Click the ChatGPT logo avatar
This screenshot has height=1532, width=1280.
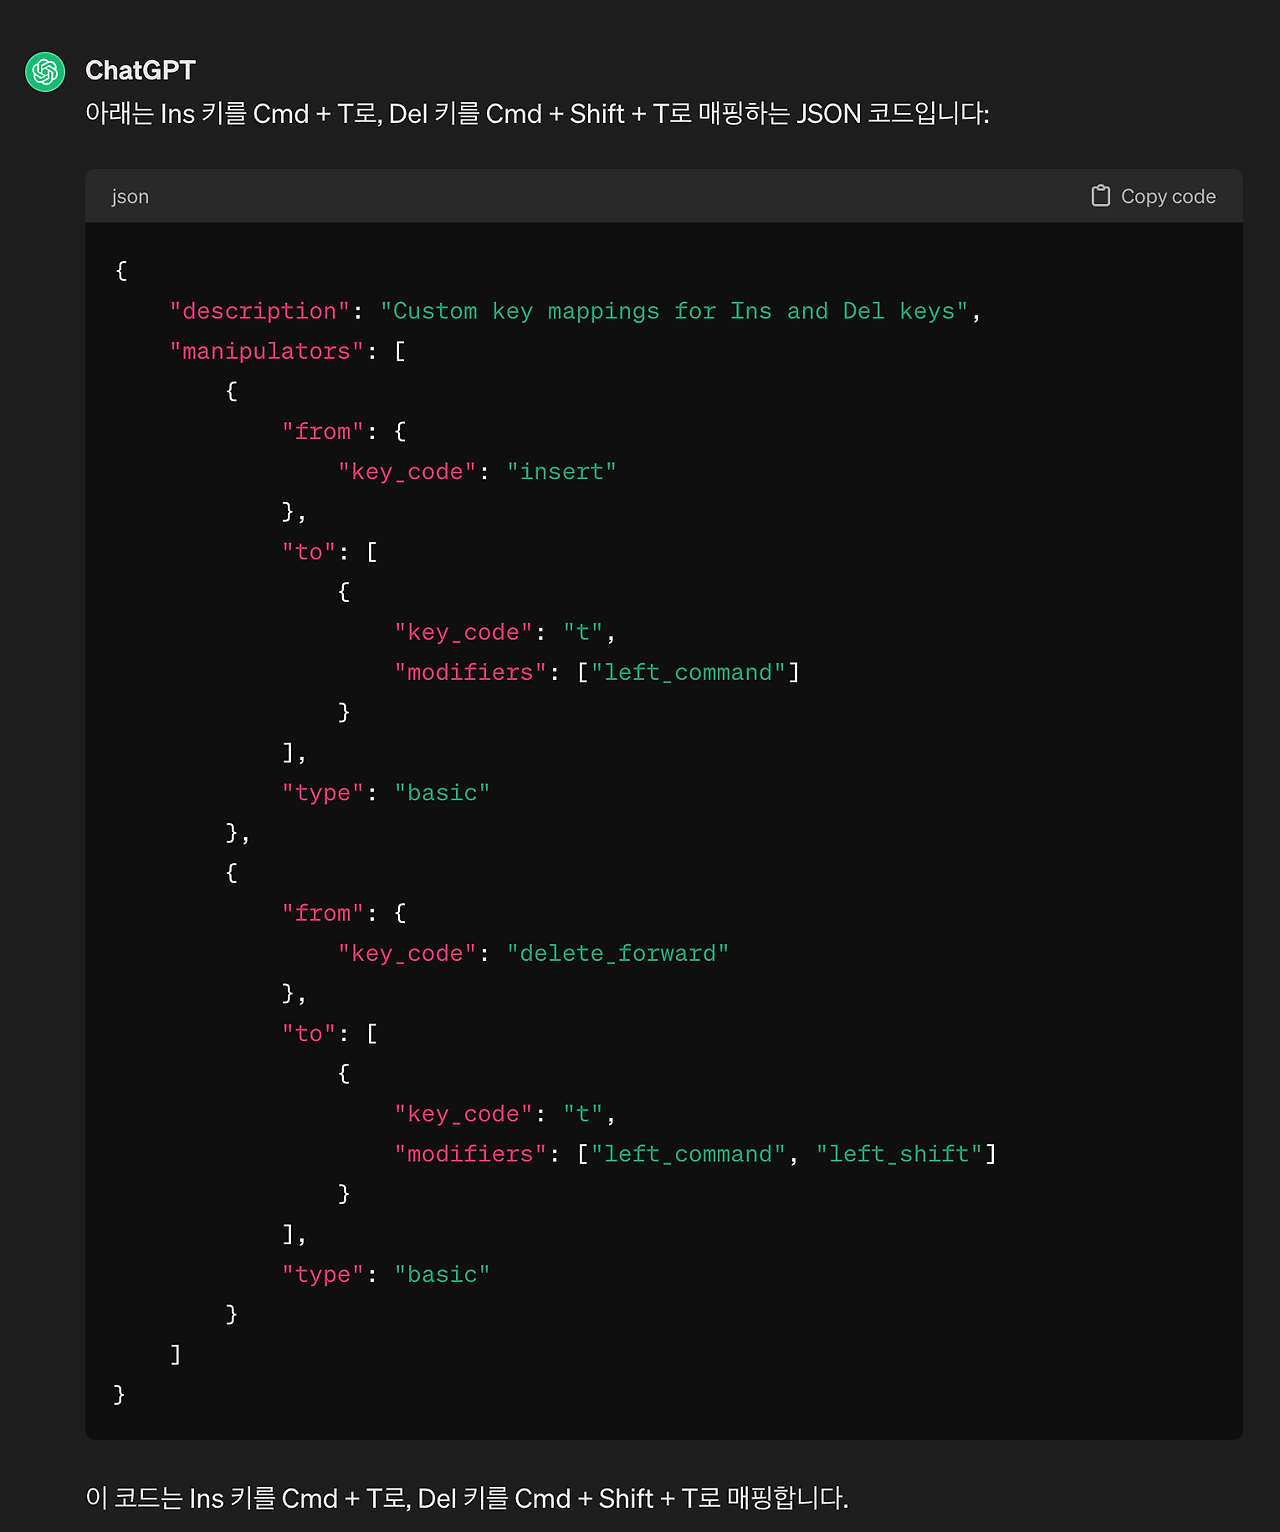coord(45,72)
